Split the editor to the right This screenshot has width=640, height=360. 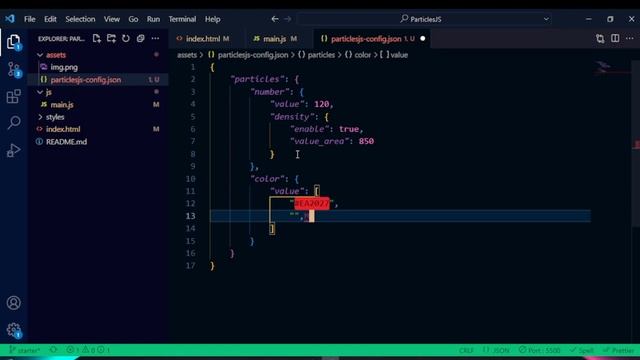pyautogui.click(x=615, y=38)
